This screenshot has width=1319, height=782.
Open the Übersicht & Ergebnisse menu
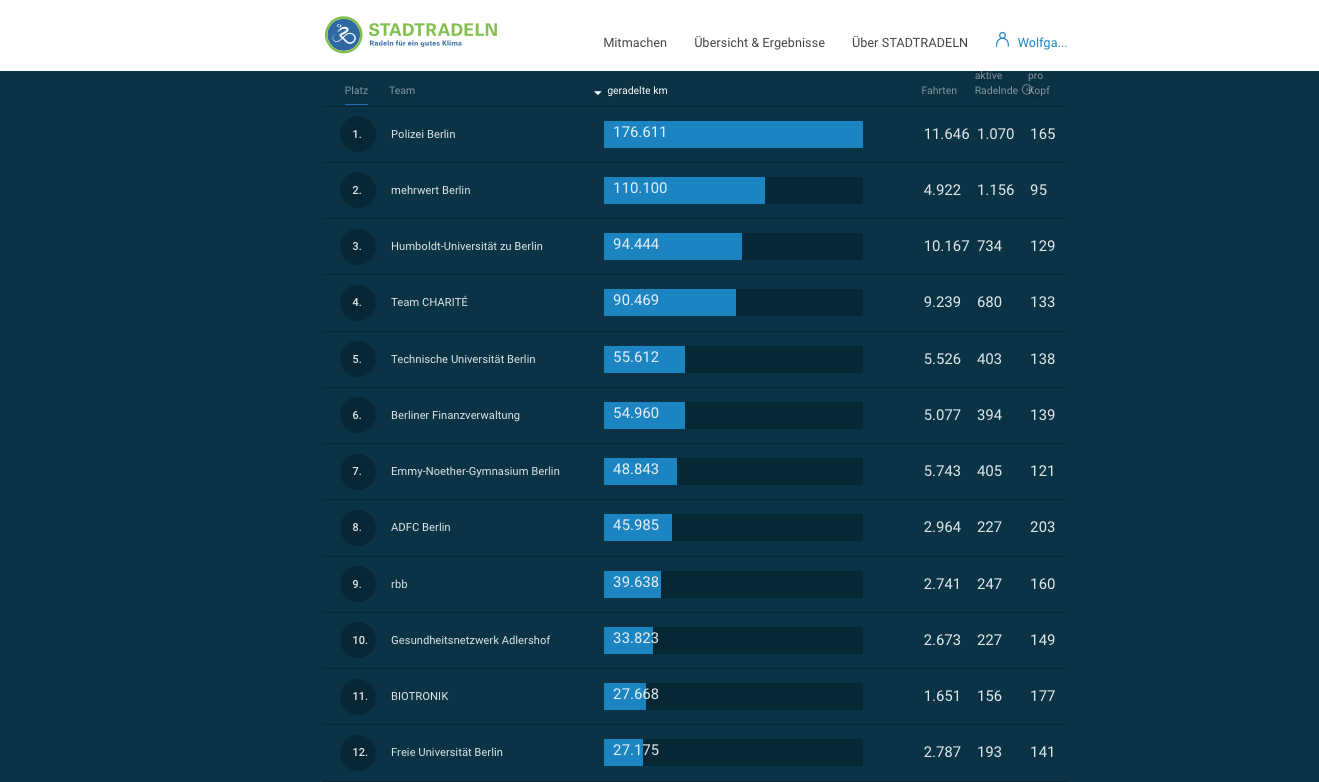coord(759,43)
